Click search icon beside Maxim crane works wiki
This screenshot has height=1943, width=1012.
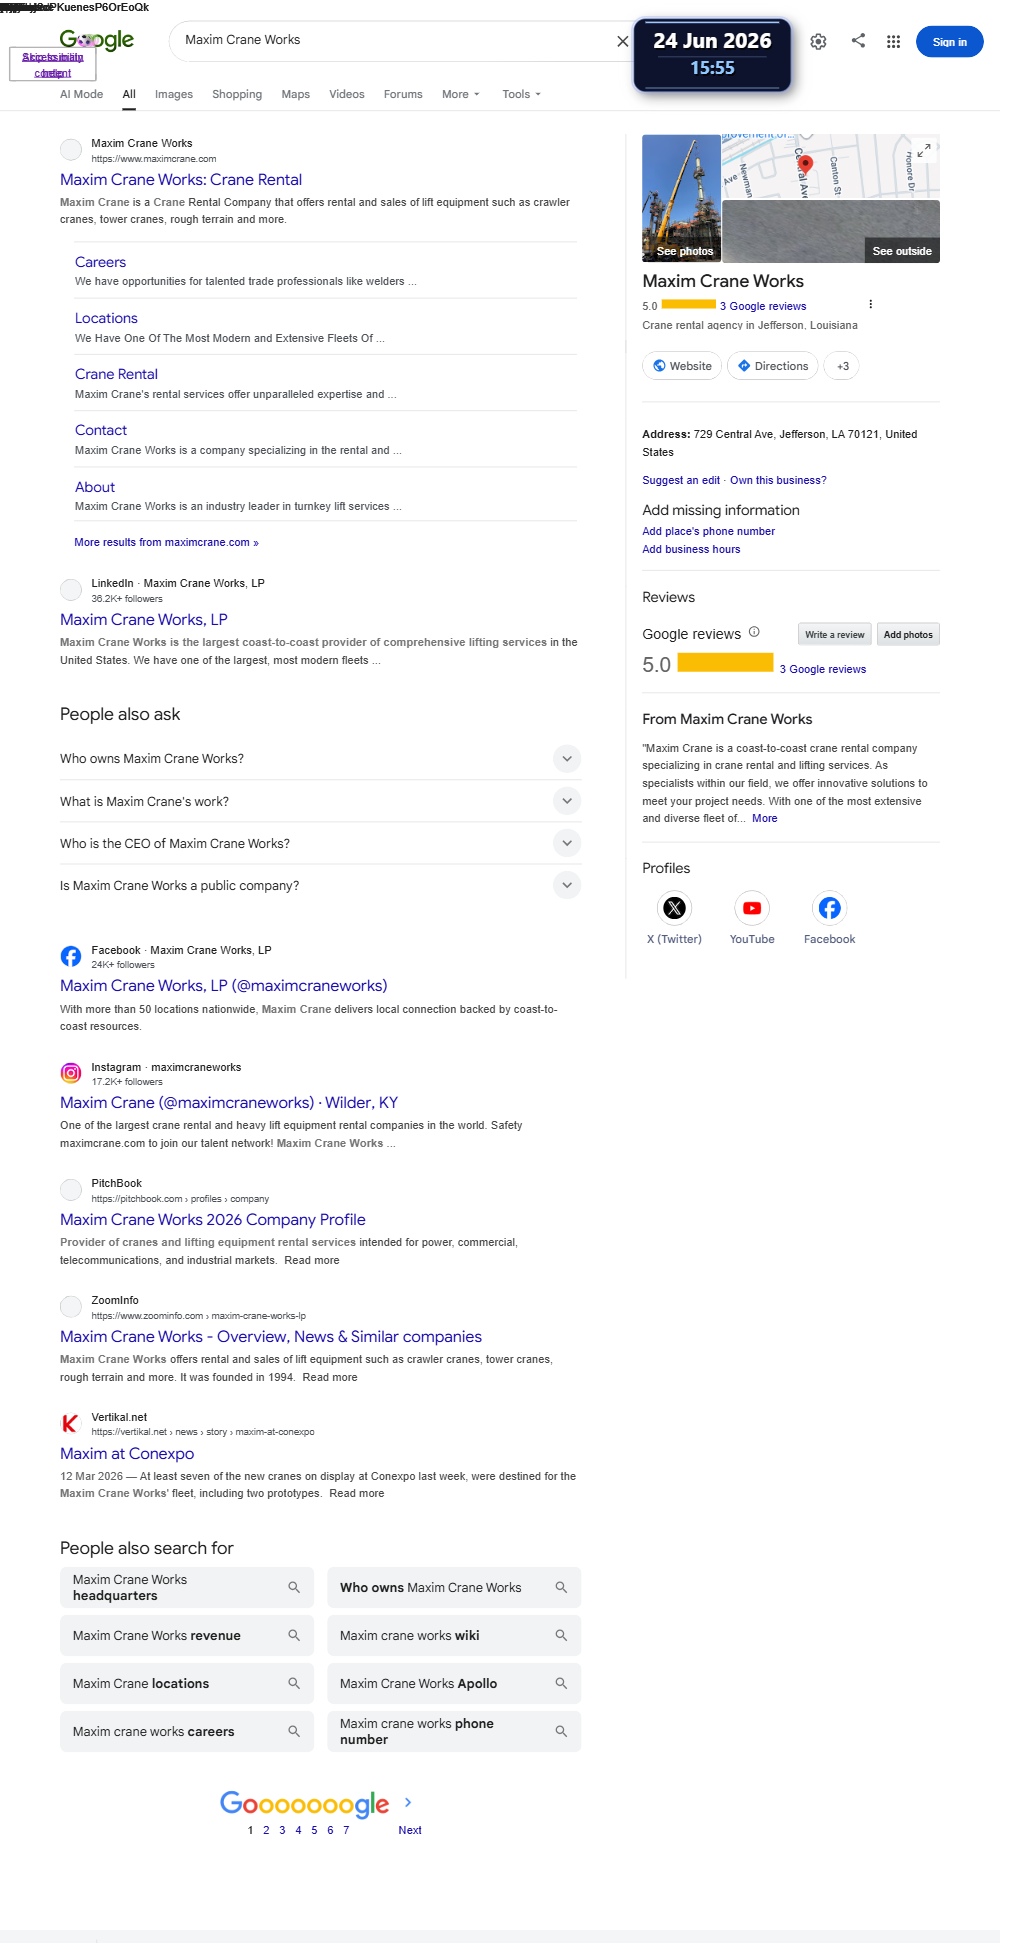point(561,1635)
